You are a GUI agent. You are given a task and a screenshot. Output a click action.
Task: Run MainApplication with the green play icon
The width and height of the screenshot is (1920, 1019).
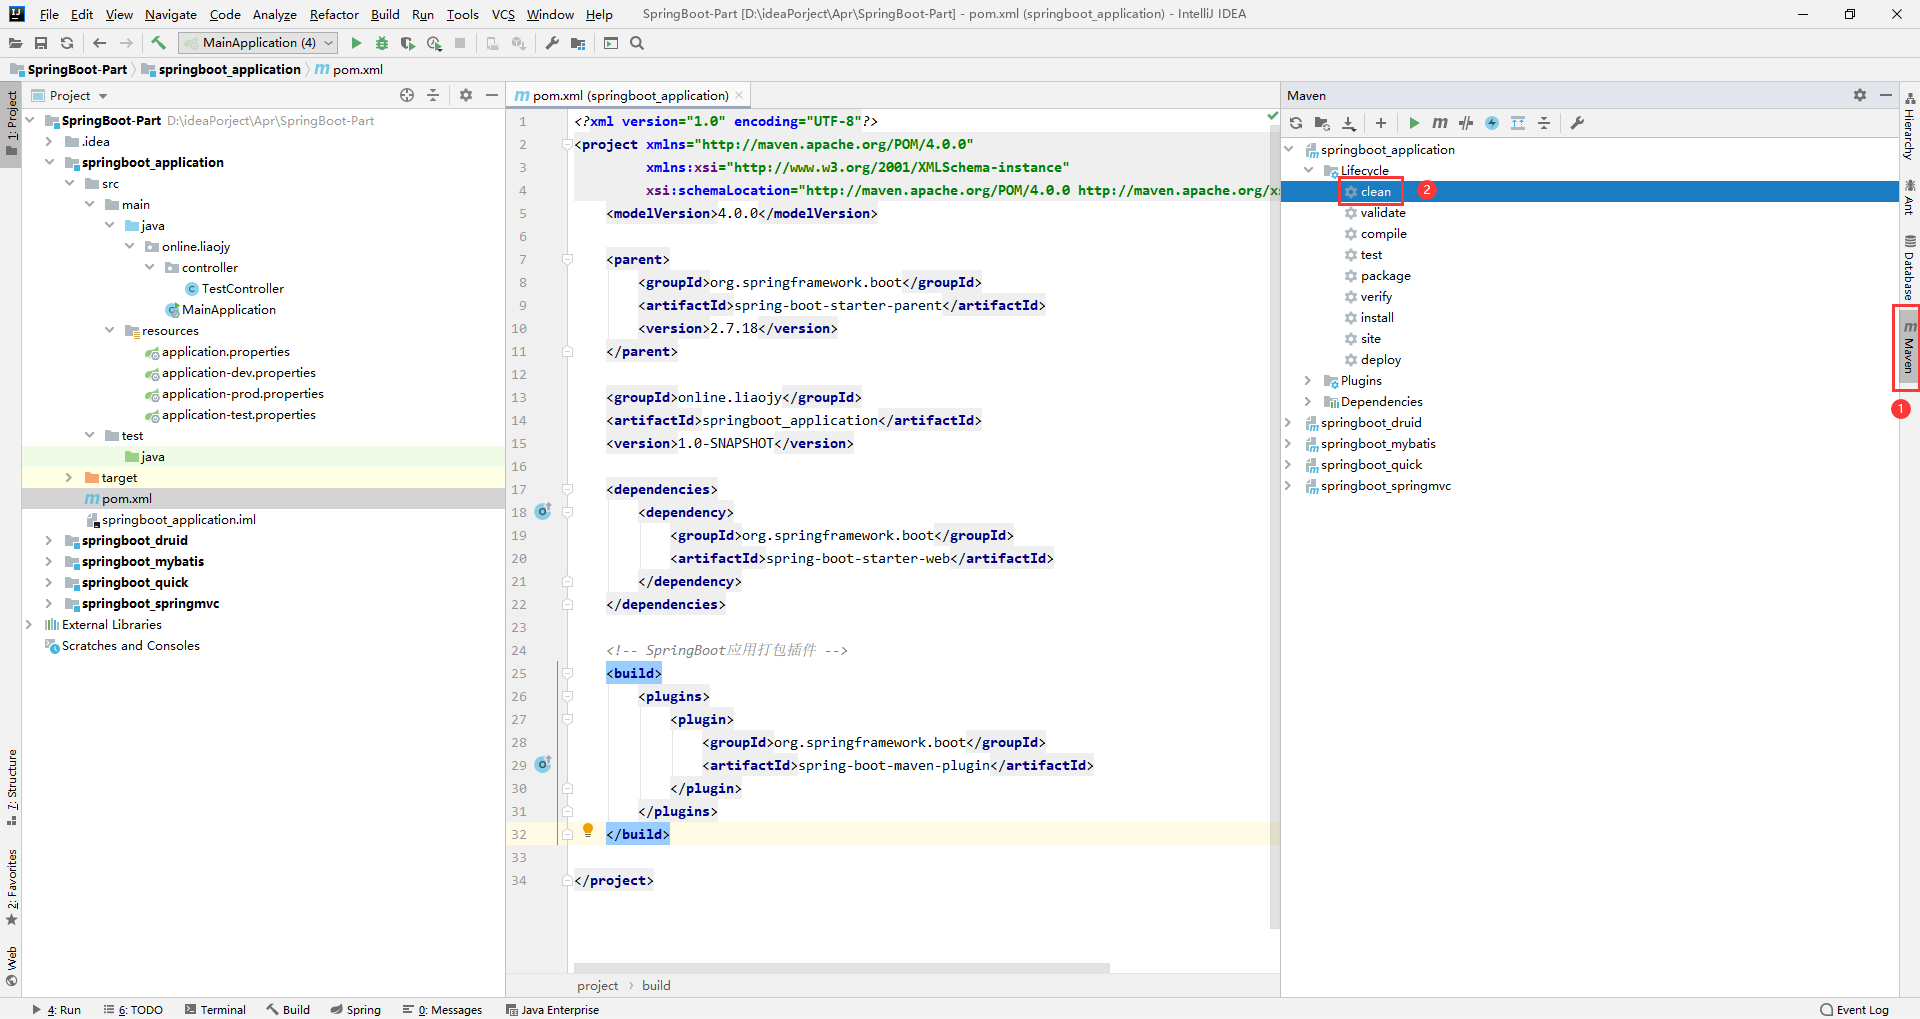point(356,43)
